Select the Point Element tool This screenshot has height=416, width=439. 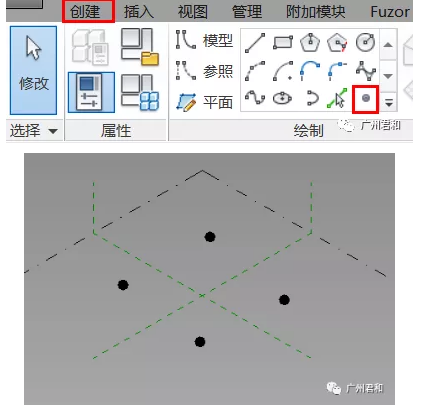click(x=366, y=98)
